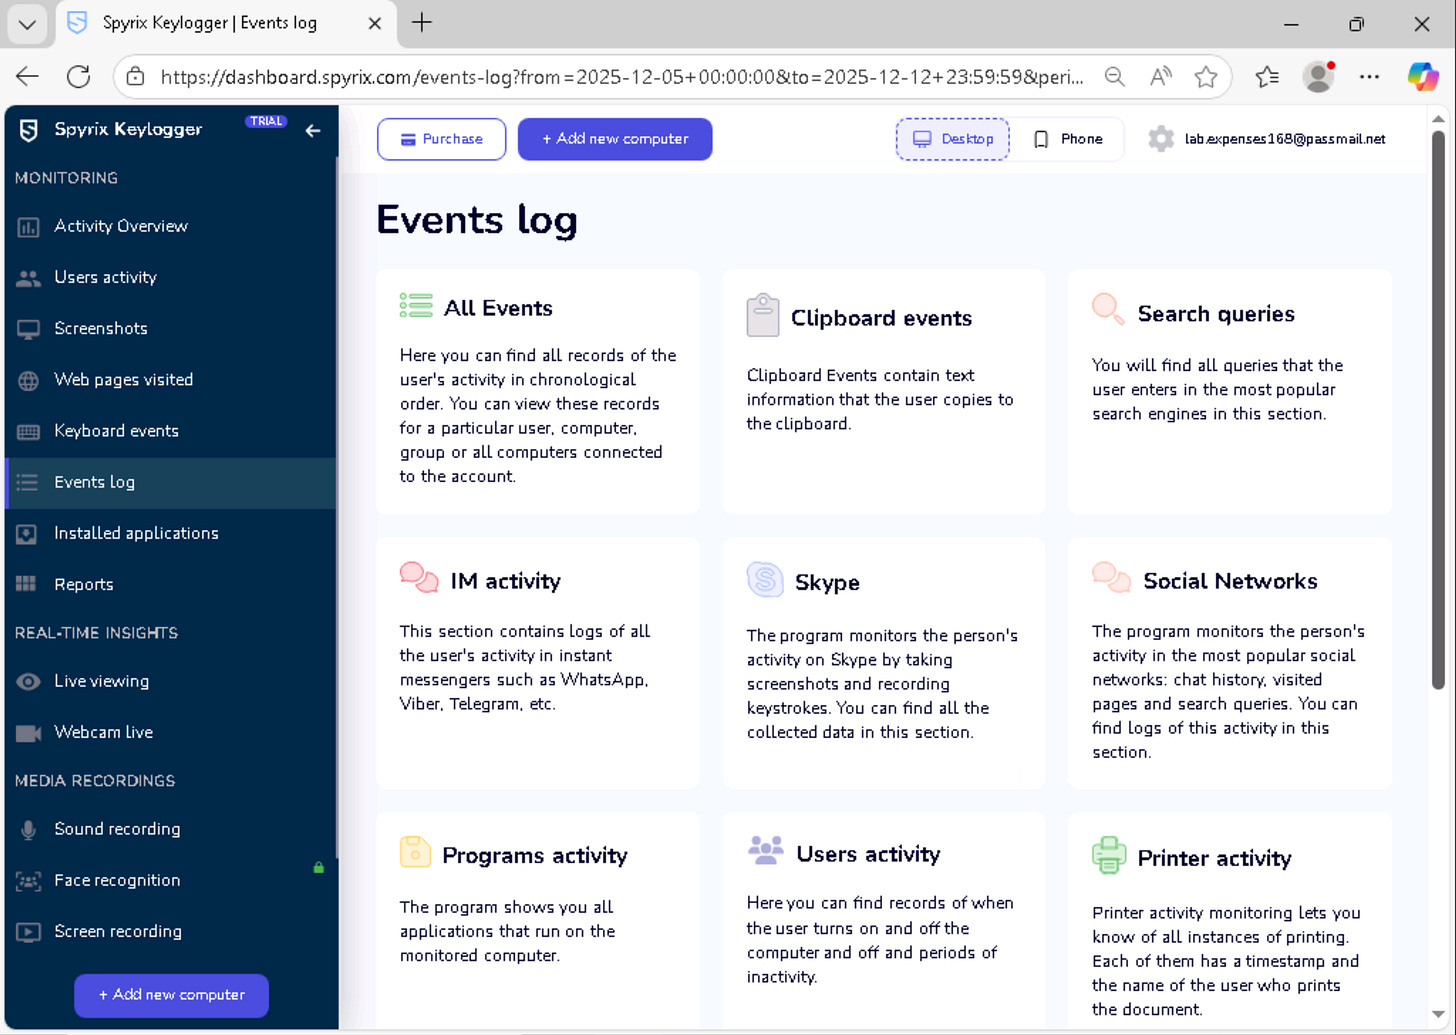Click the Screen recording play icon
The height and width of the screenshot is (1035, 1456).
28,932
